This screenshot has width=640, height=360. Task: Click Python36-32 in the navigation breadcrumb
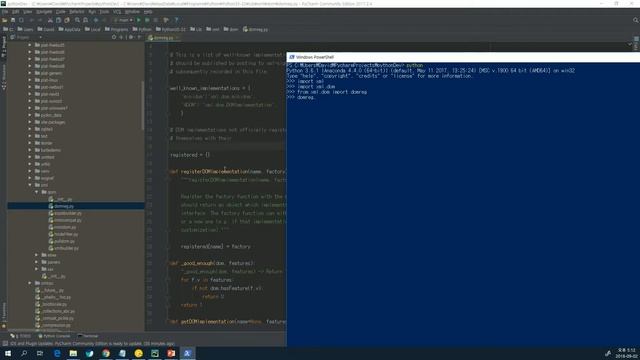tap(171, 29)
